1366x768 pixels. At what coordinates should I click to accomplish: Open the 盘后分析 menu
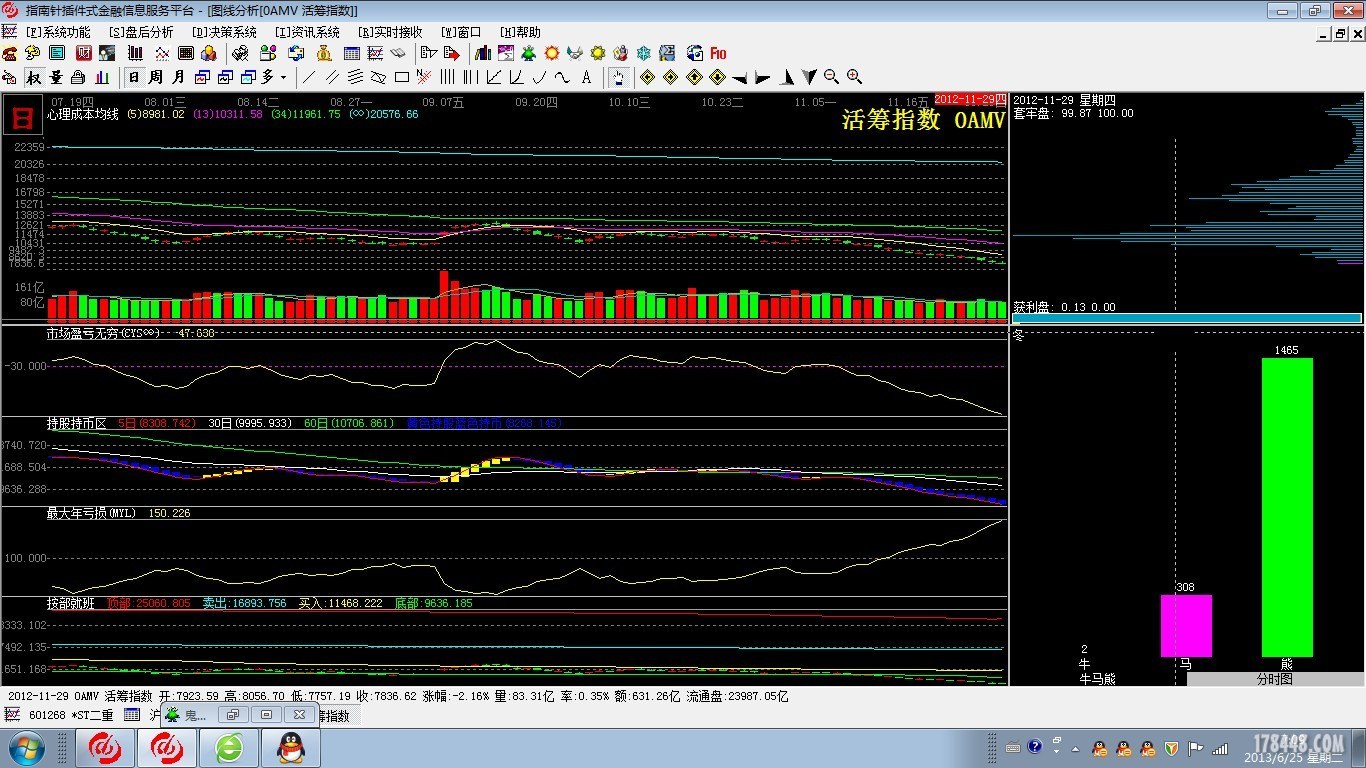click(140, 32)
